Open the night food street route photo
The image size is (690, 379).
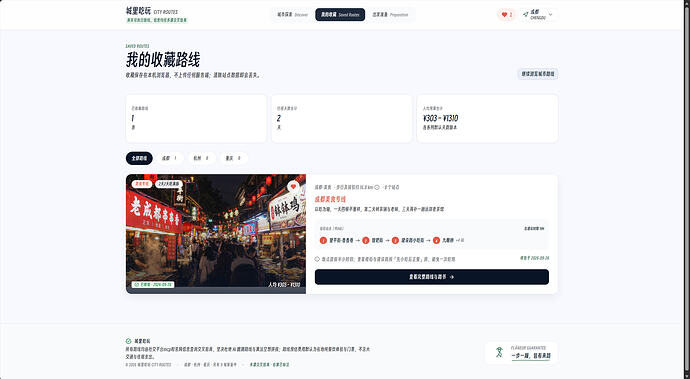click(216, 234)
